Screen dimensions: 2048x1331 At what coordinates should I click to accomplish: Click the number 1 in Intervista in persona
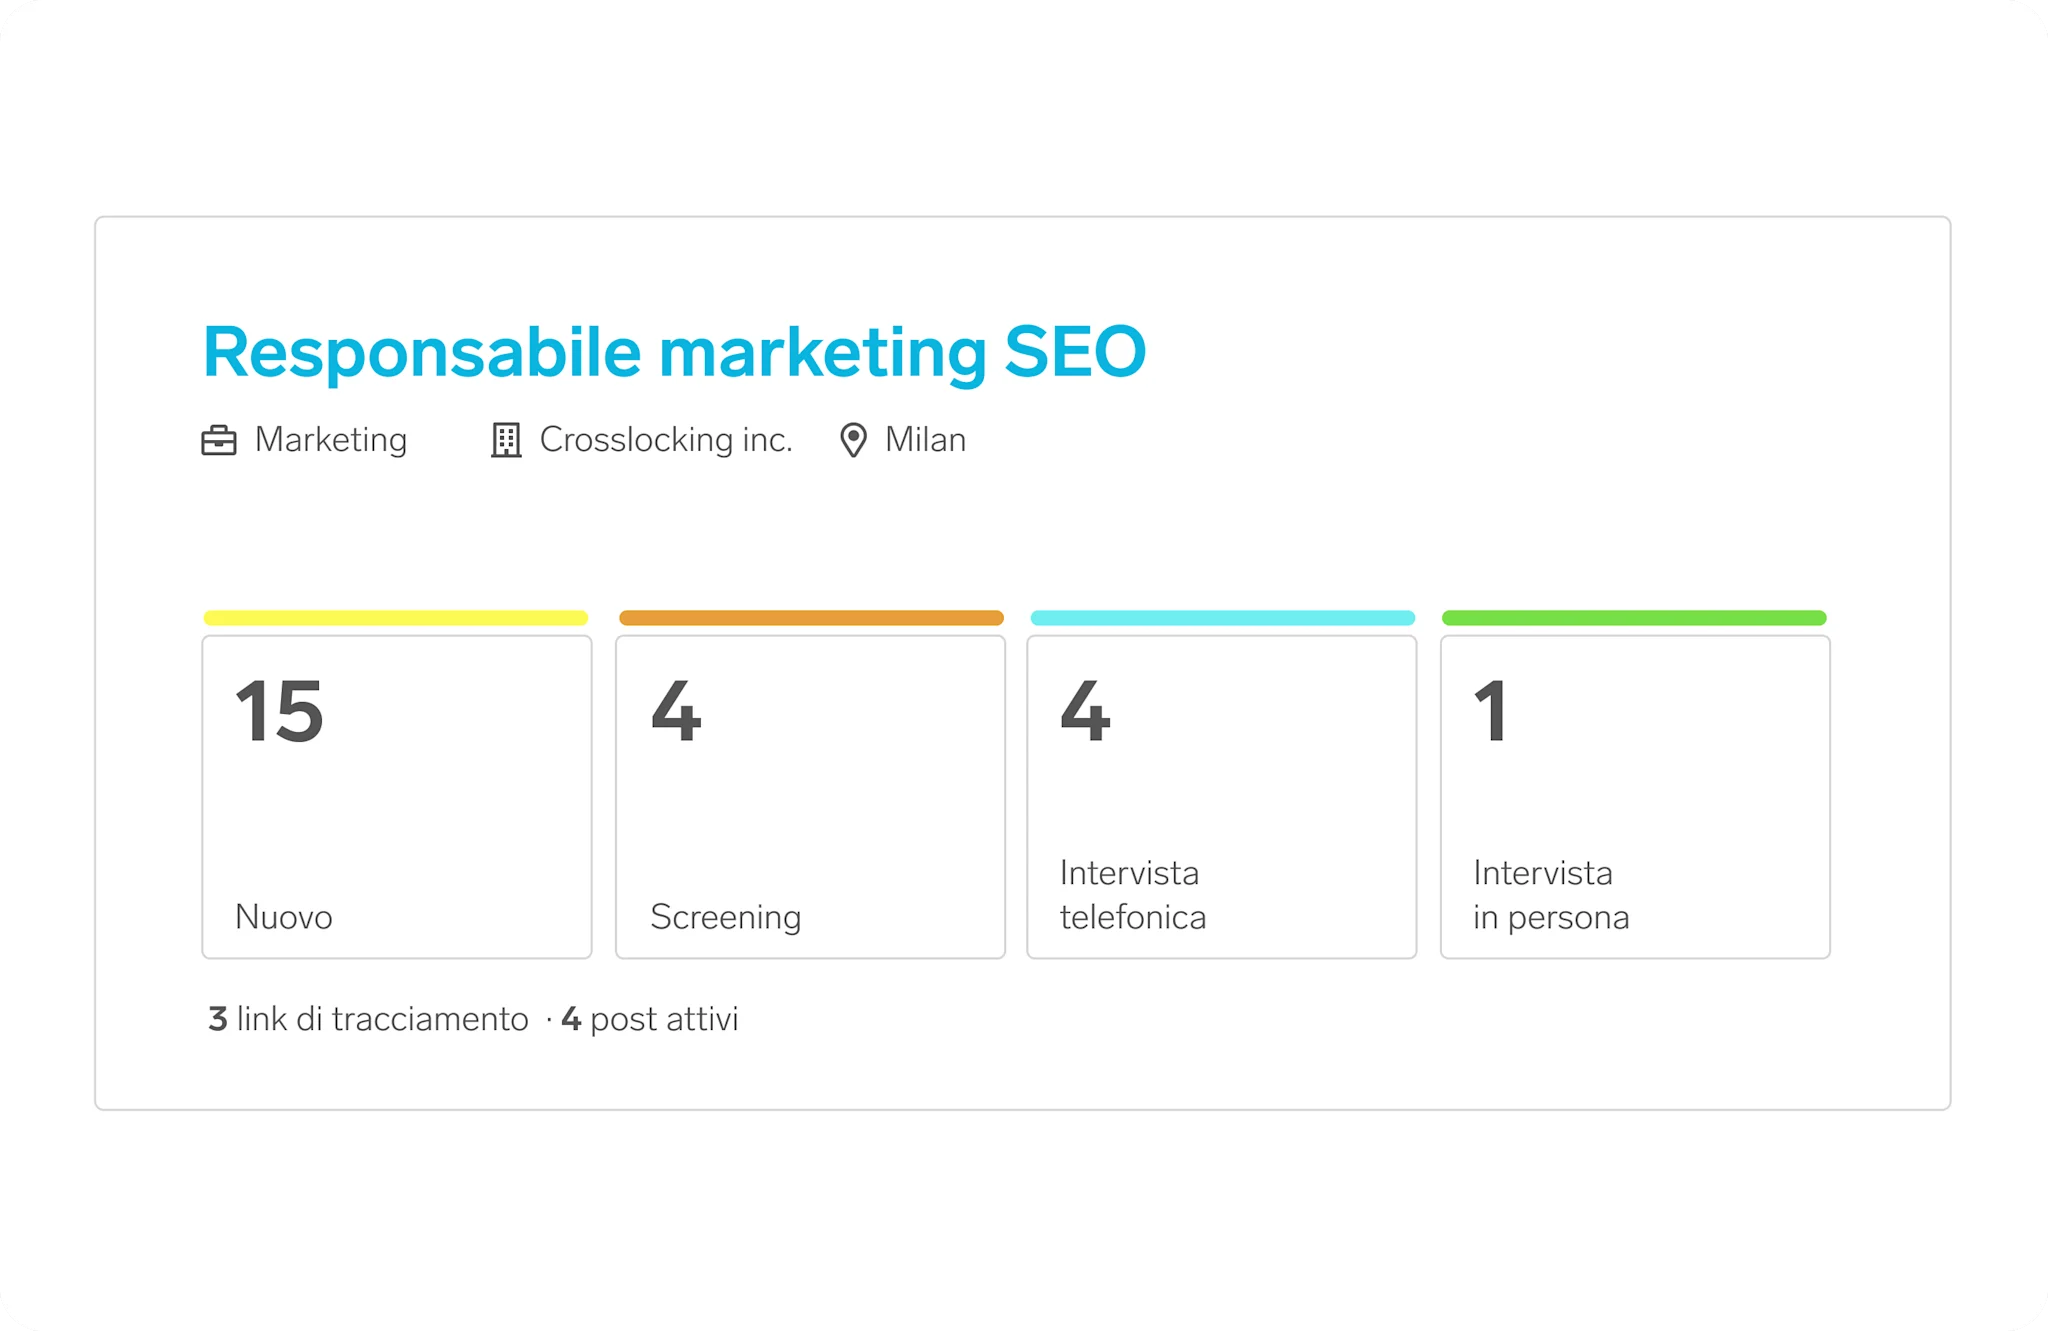coord(1490,711)
